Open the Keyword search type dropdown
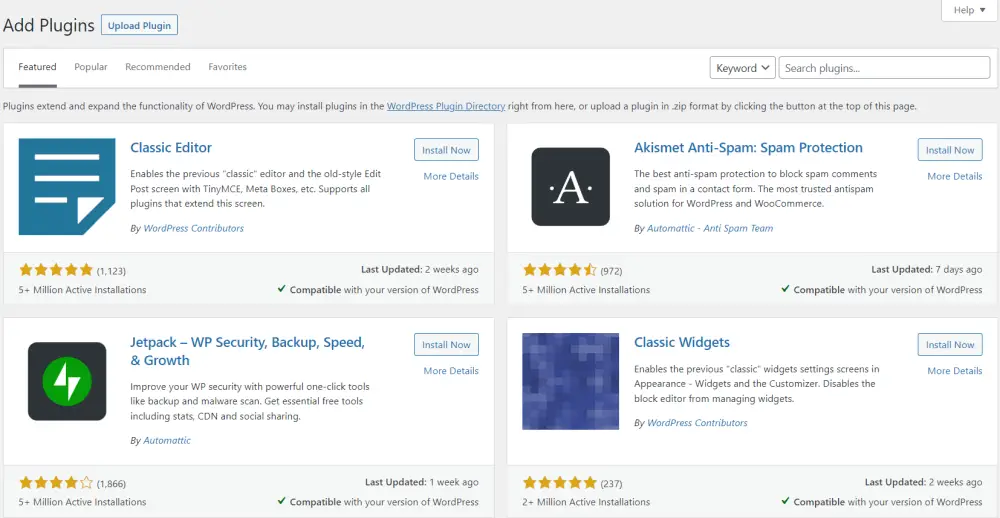The image size is (1000, 518). pyautogui.click(x=742, y=68)
